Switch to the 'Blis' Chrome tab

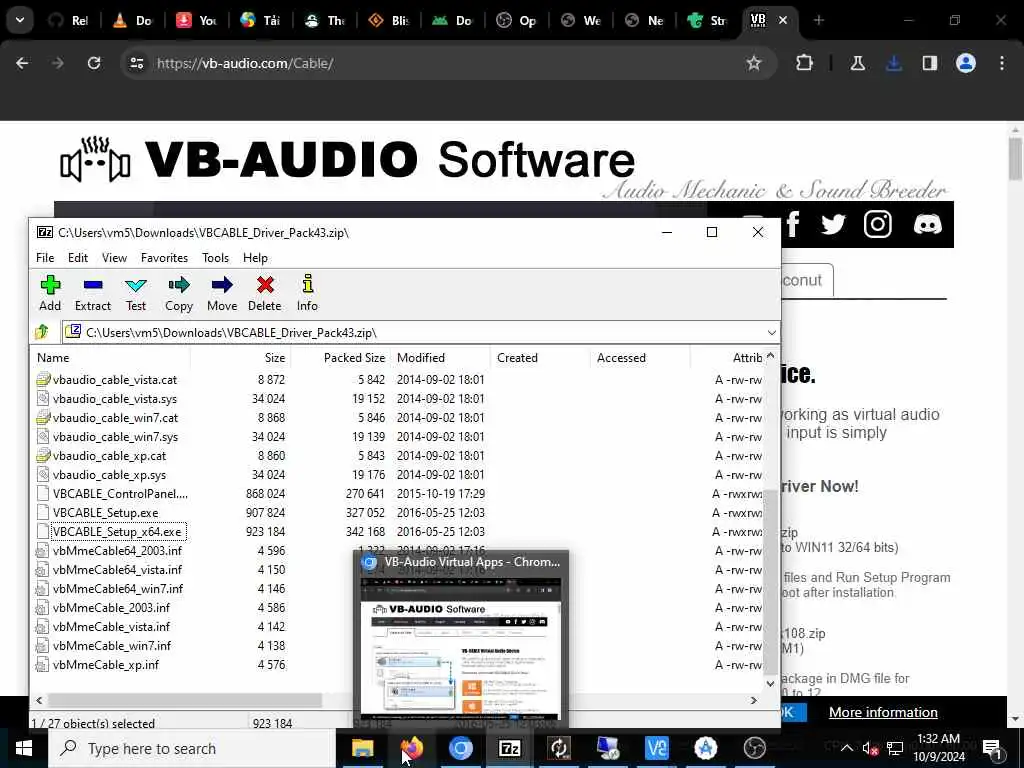(x=390, y=20)
